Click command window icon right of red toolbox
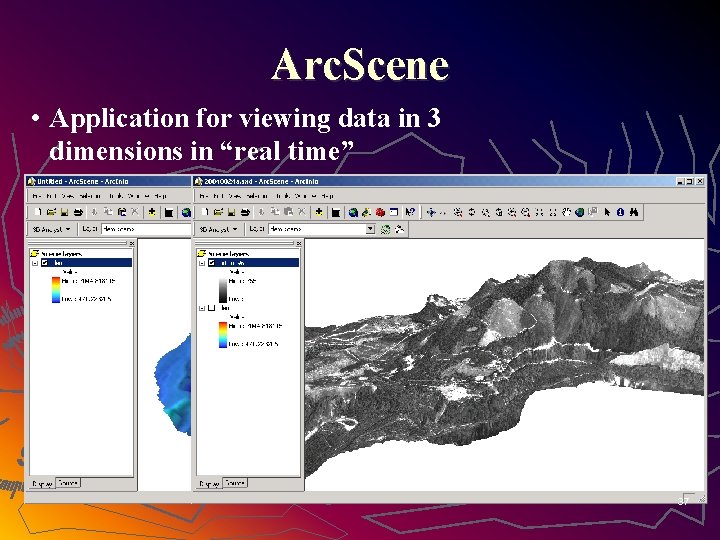Screen dimensions: 720x540 tap(394, 212)
